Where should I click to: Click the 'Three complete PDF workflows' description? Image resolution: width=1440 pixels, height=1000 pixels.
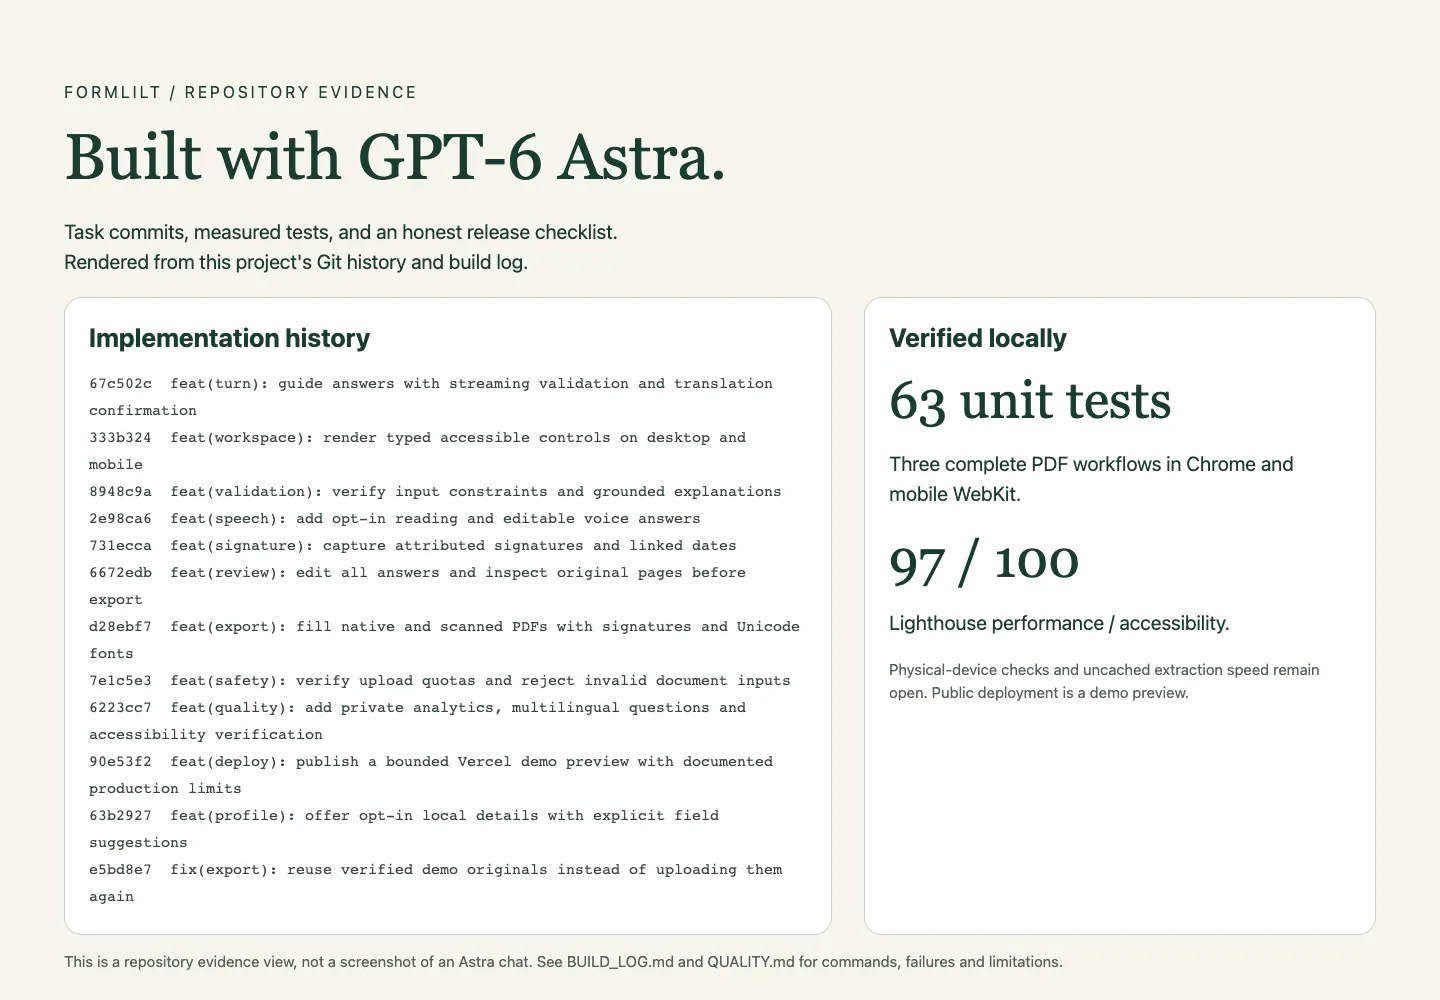pyautogui.click(x=1091, y=479)
